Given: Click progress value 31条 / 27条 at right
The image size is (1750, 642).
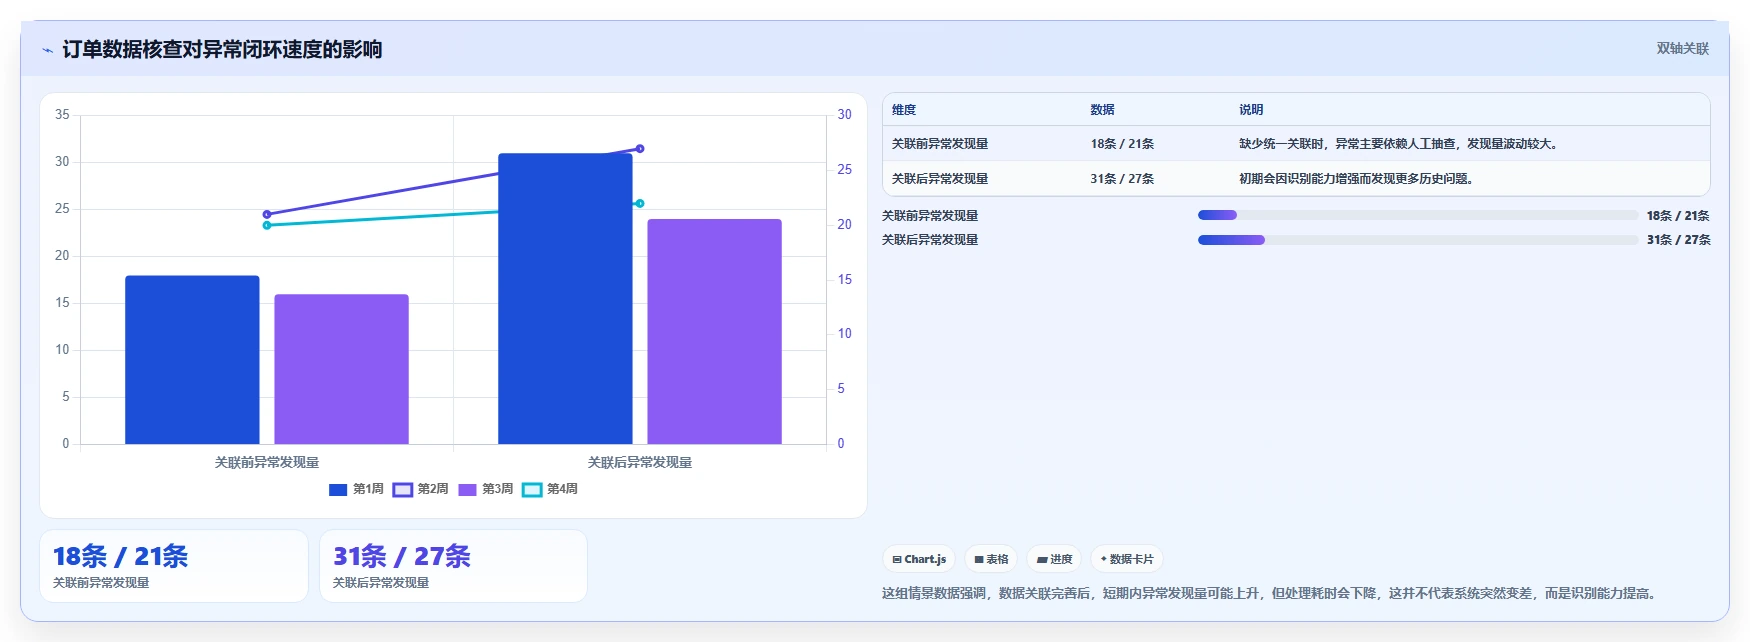Looking at the screenshot, I should tap(1678, 240).
